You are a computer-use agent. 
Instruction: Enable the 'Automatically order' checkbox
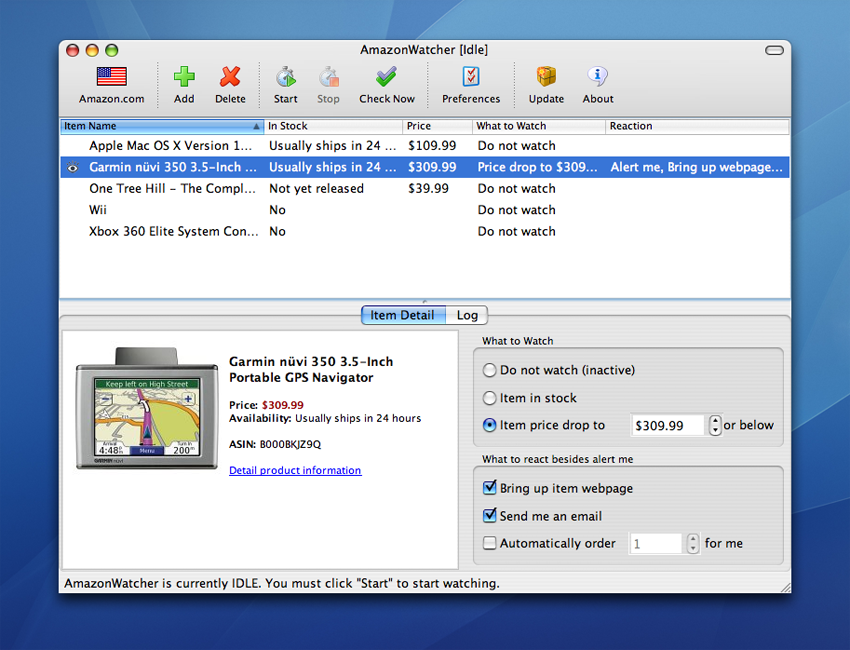490,543
